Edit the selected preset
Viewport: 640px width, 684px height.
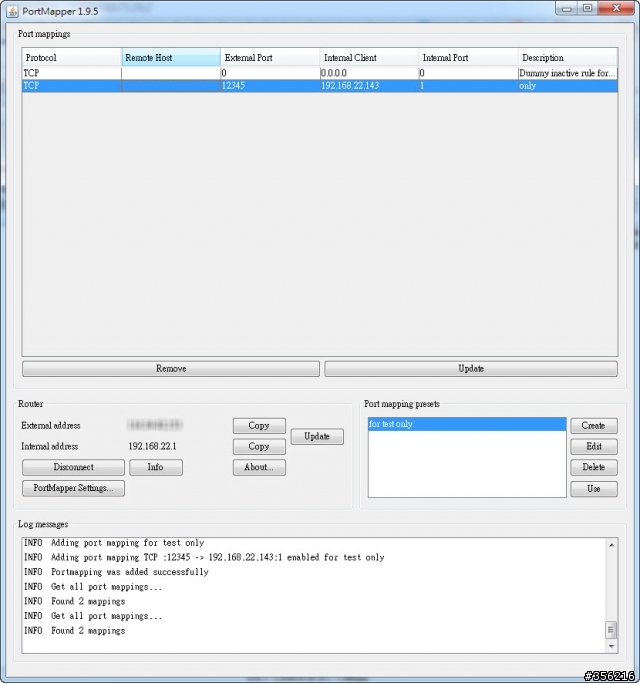point(594,447)
